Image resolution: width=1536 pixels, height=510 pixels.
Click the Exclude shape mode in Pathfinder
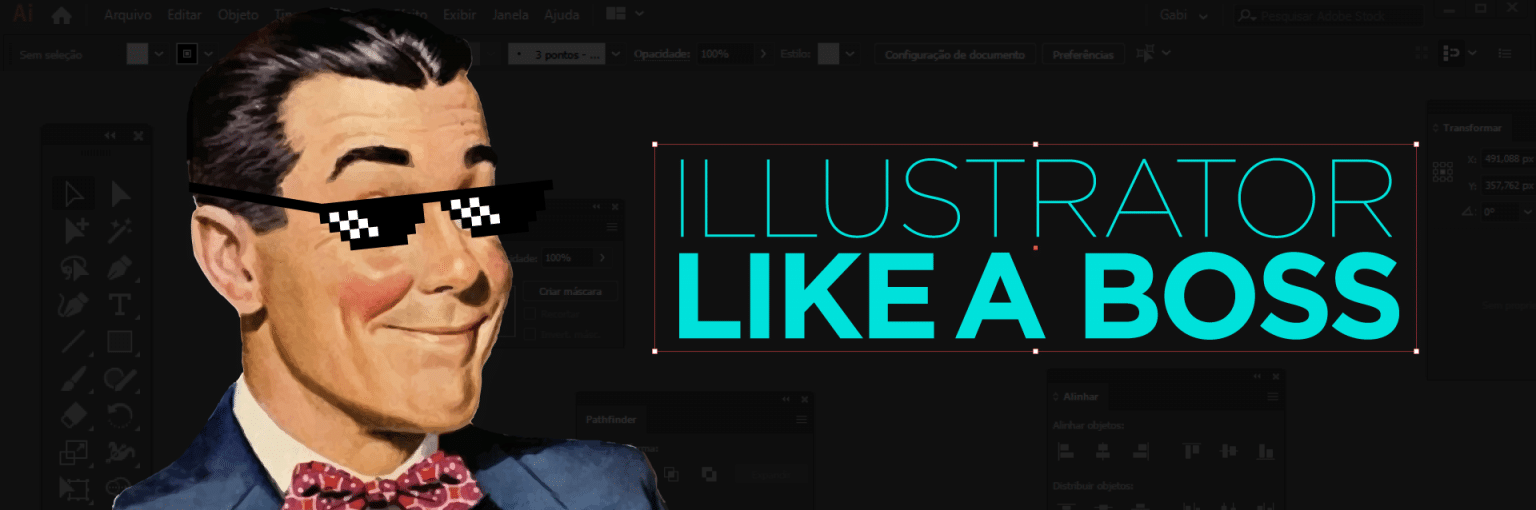(x=709, y=474)
